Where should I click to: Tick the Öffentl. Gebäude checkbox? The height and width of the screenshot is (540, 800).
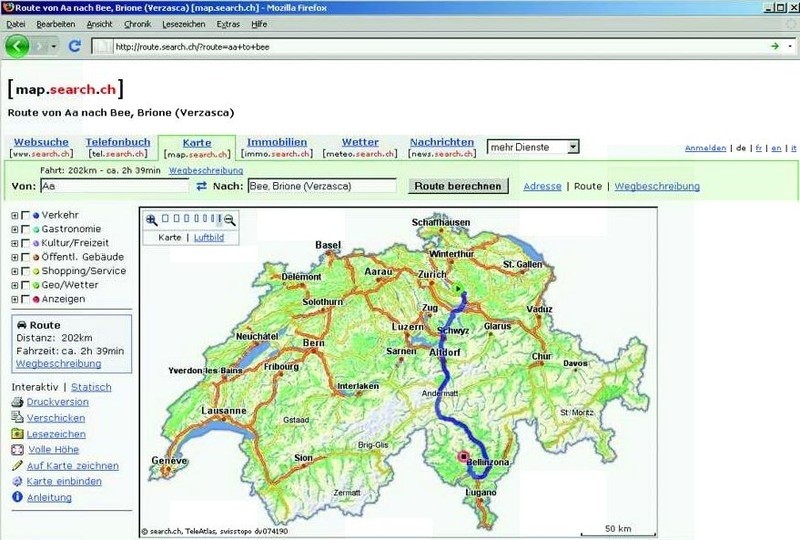(x=25, y=257)
